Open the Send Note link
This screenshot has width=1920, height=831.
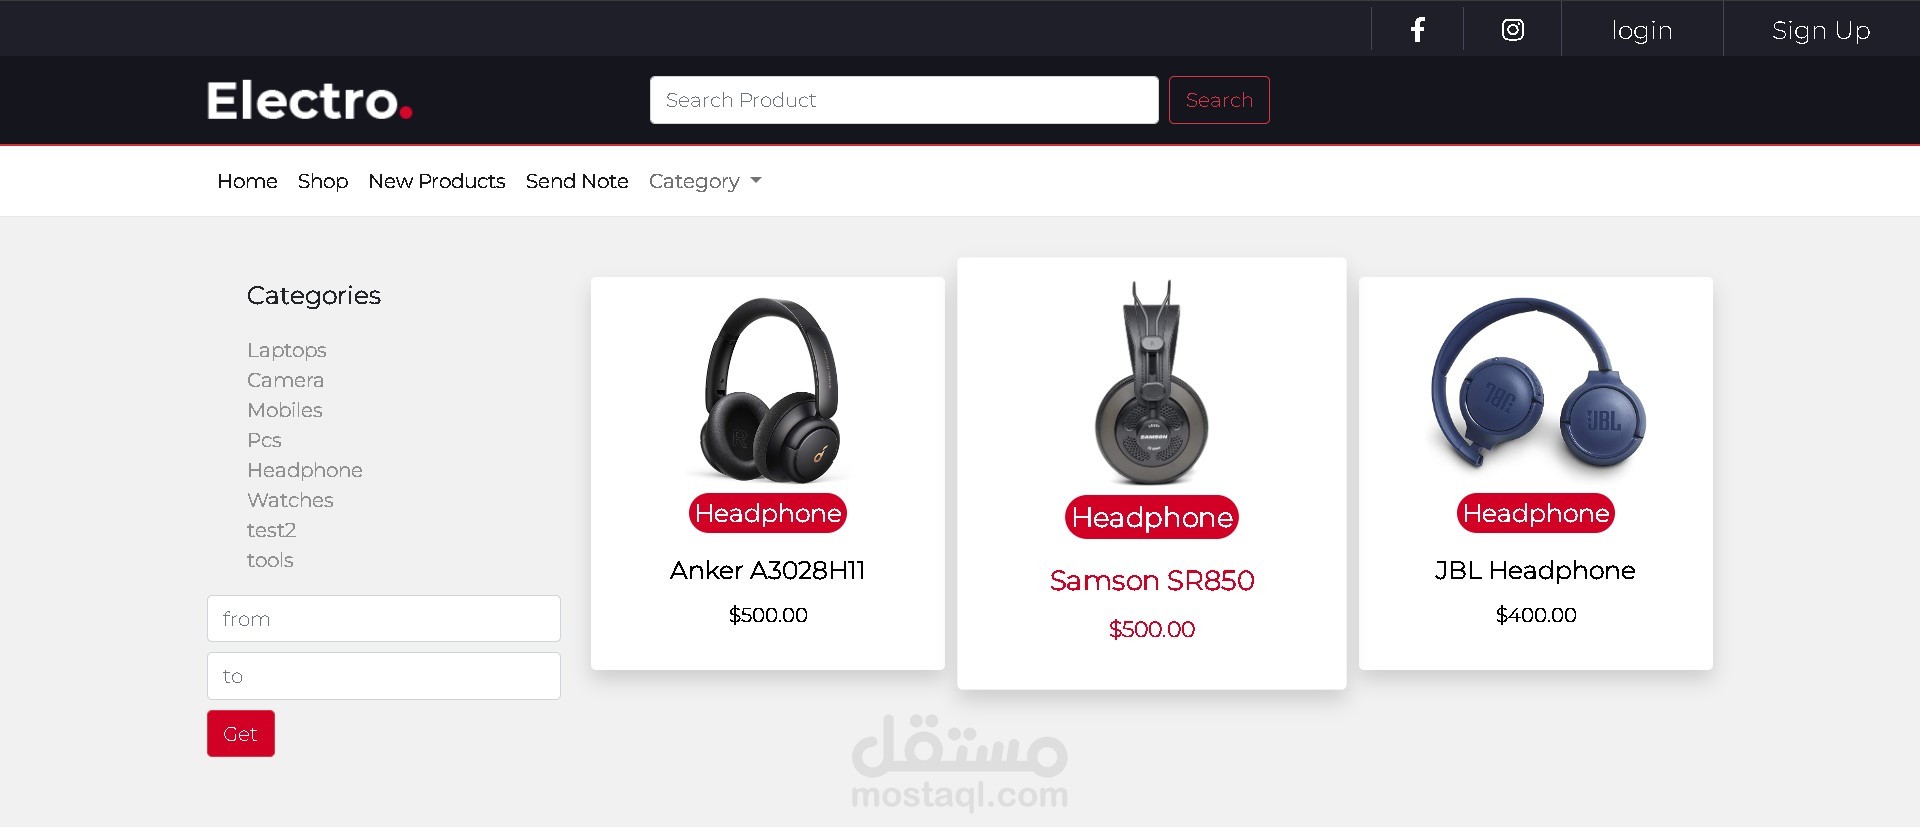point(577,181)
